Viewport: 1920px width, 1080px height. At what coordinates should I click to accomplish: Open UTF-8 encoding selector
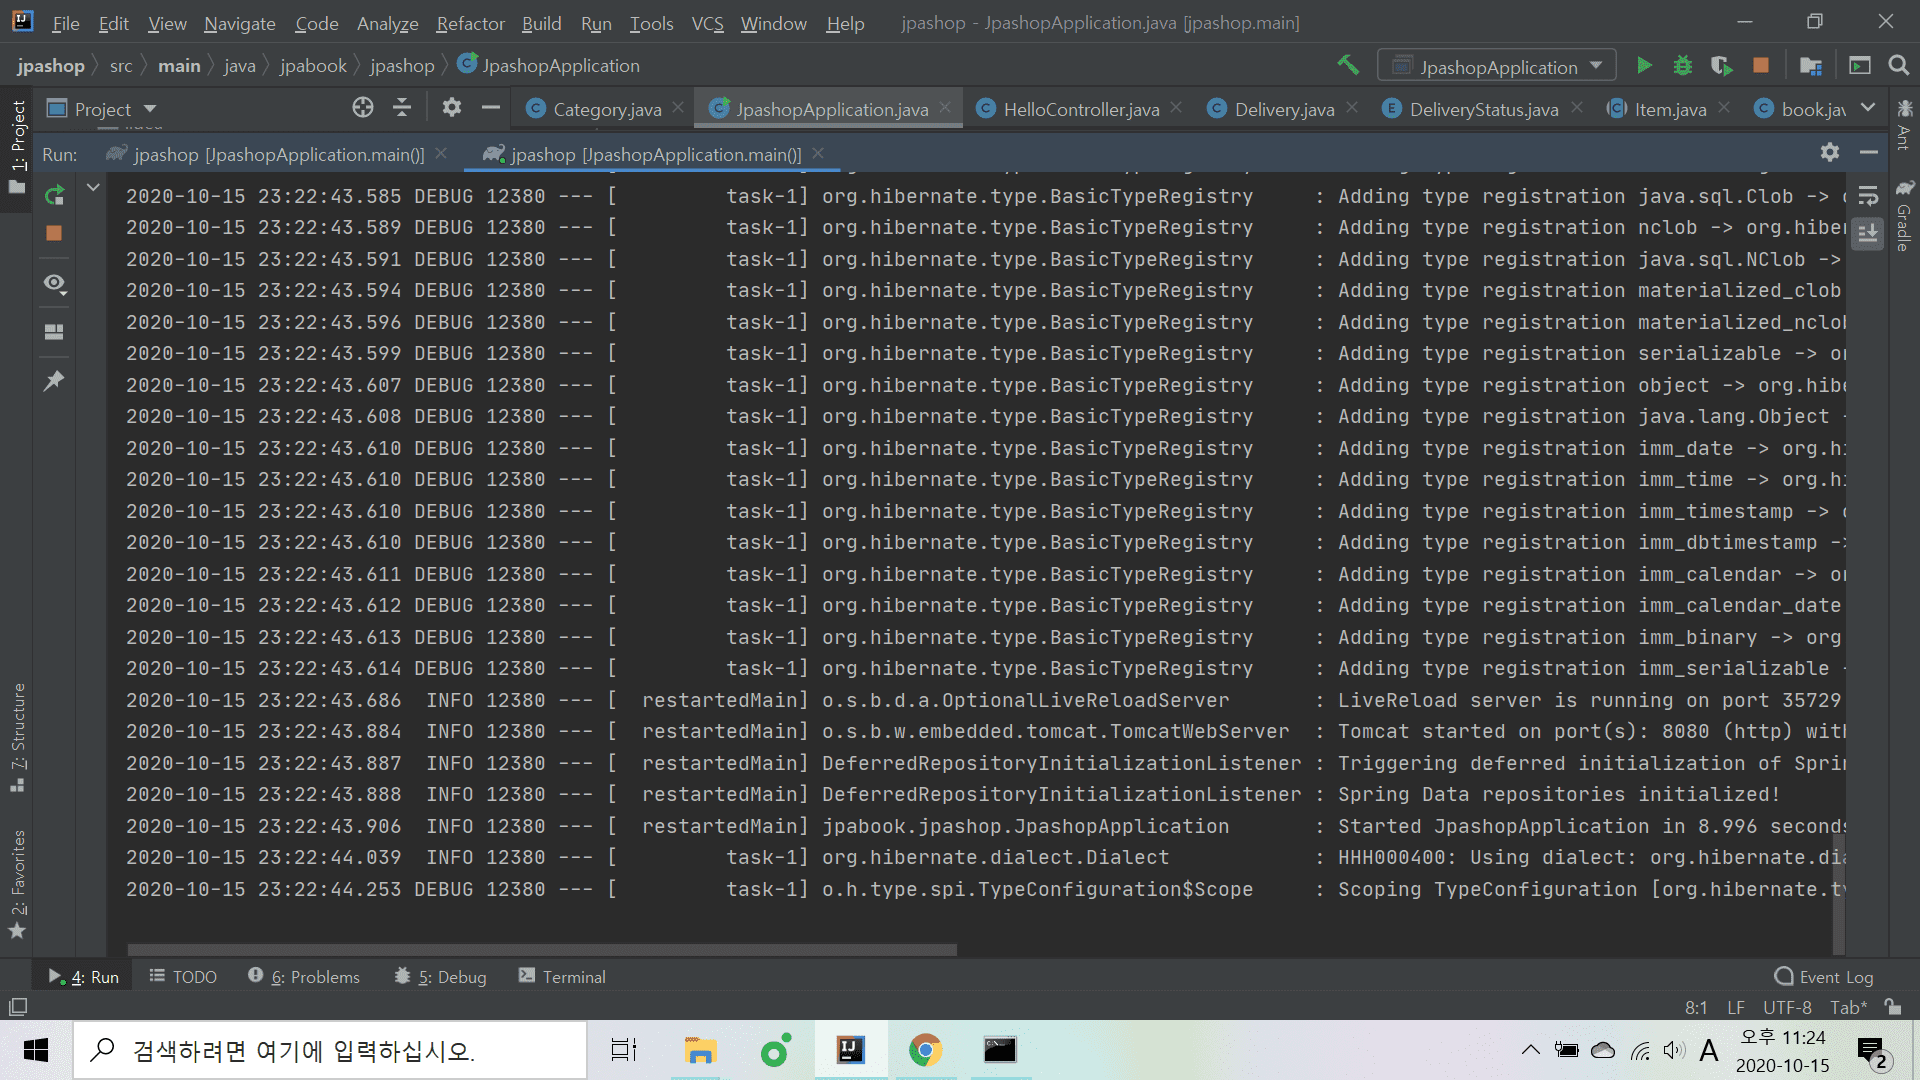click(x=1787, y=1007)
